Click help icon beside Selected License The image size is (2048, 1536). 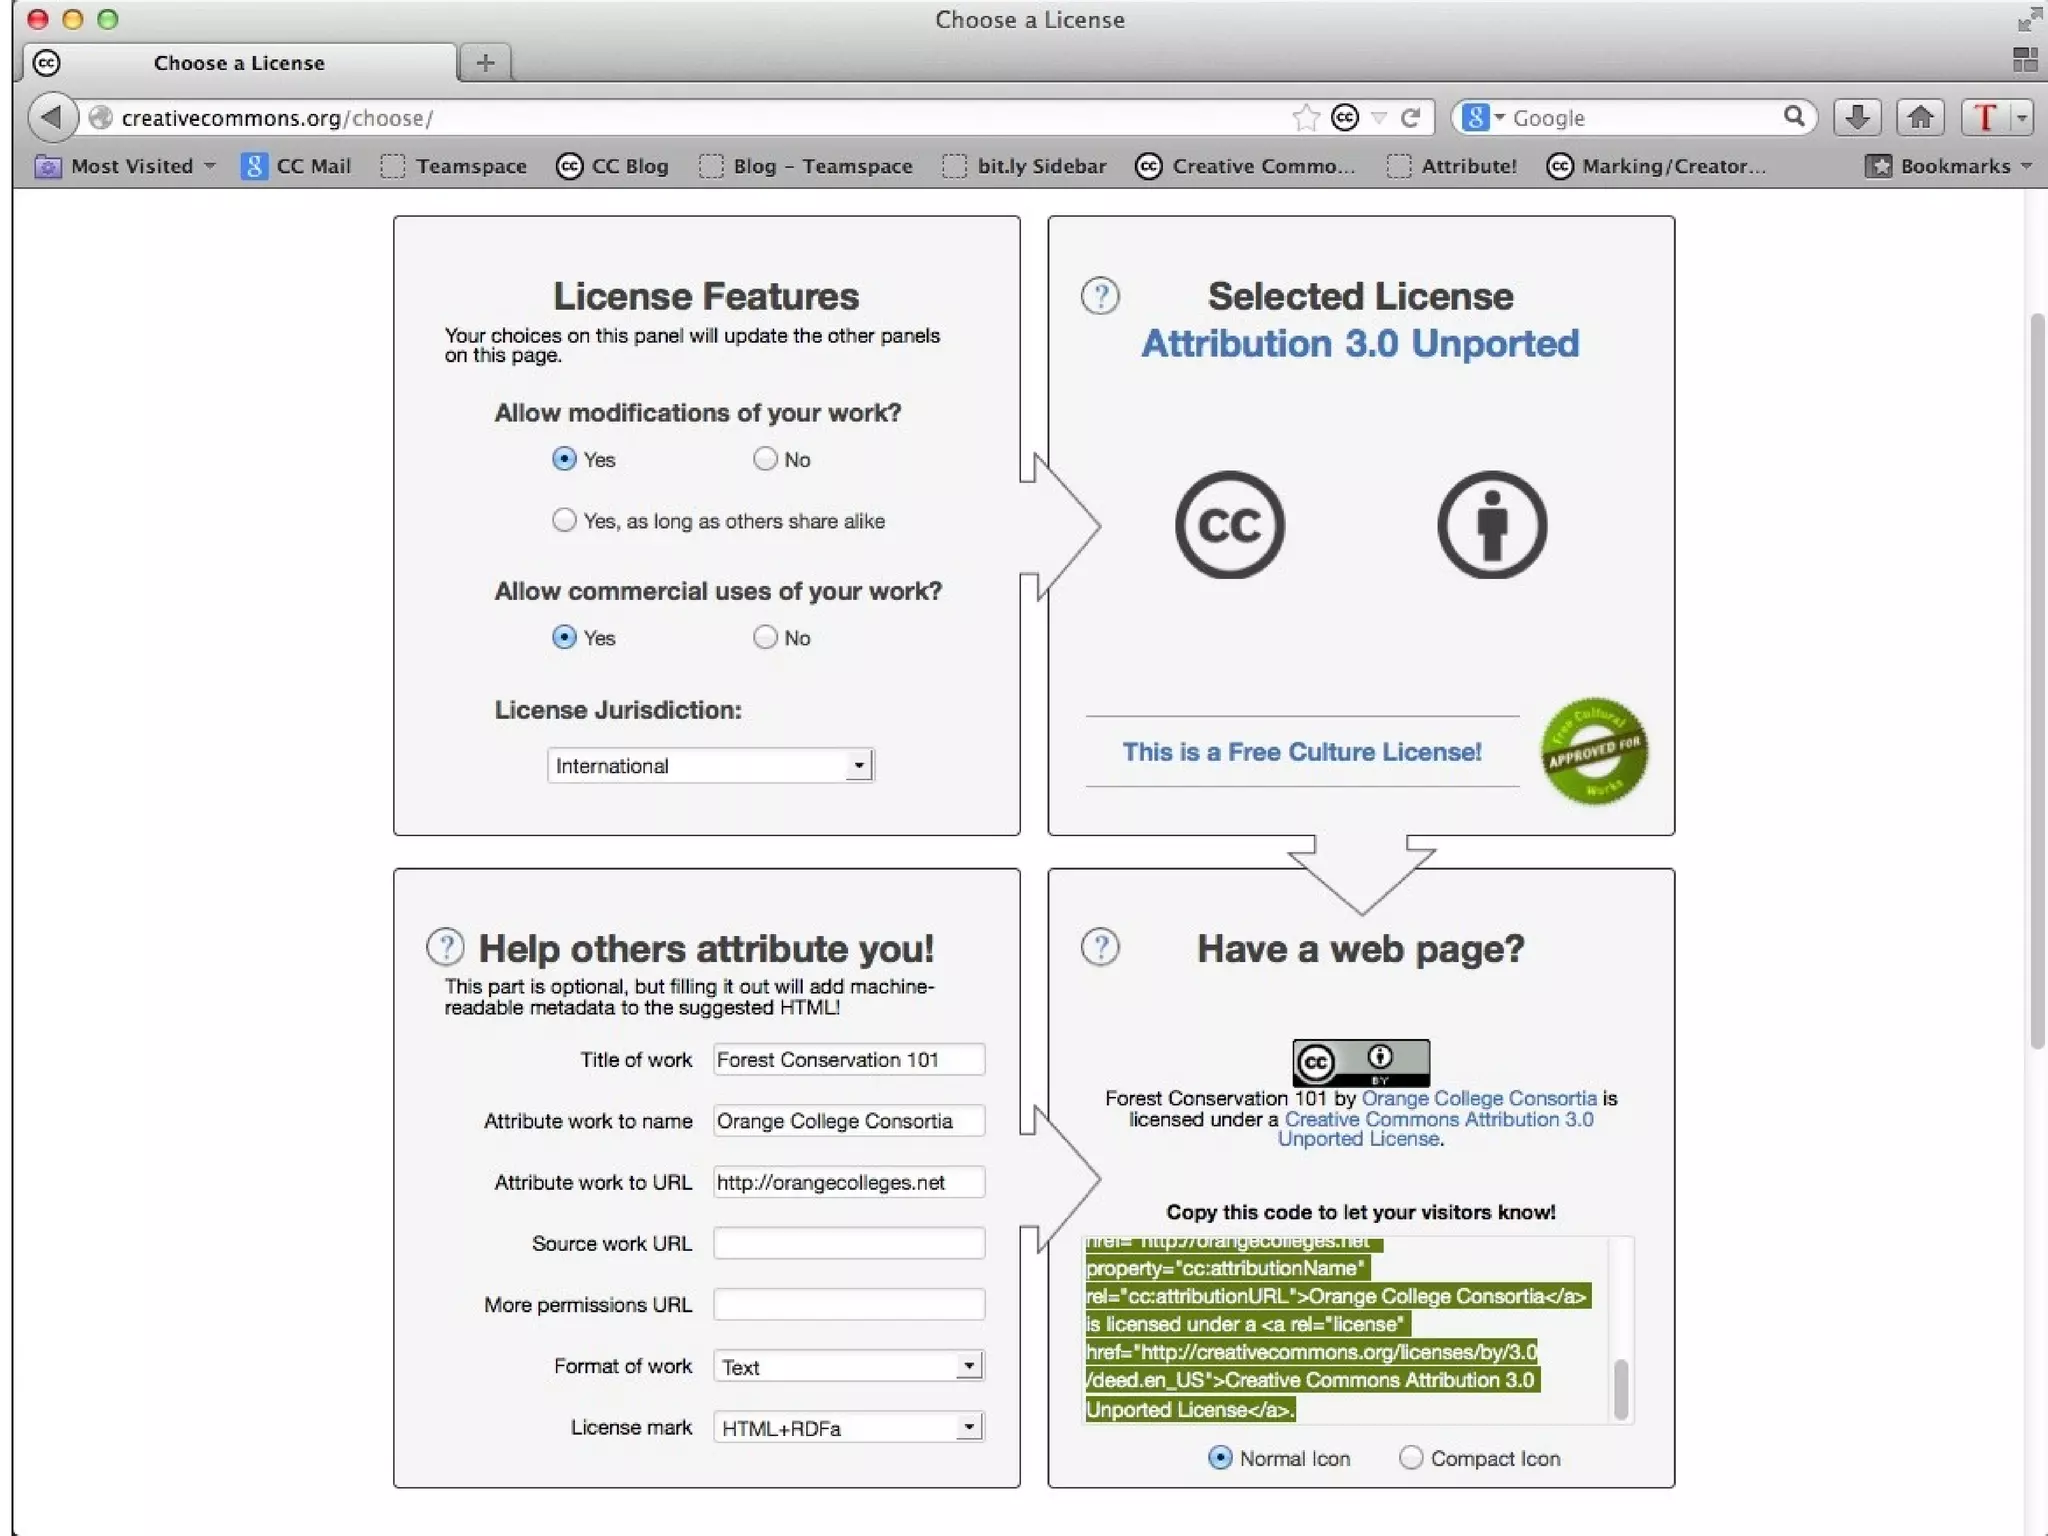point(1100,296)
